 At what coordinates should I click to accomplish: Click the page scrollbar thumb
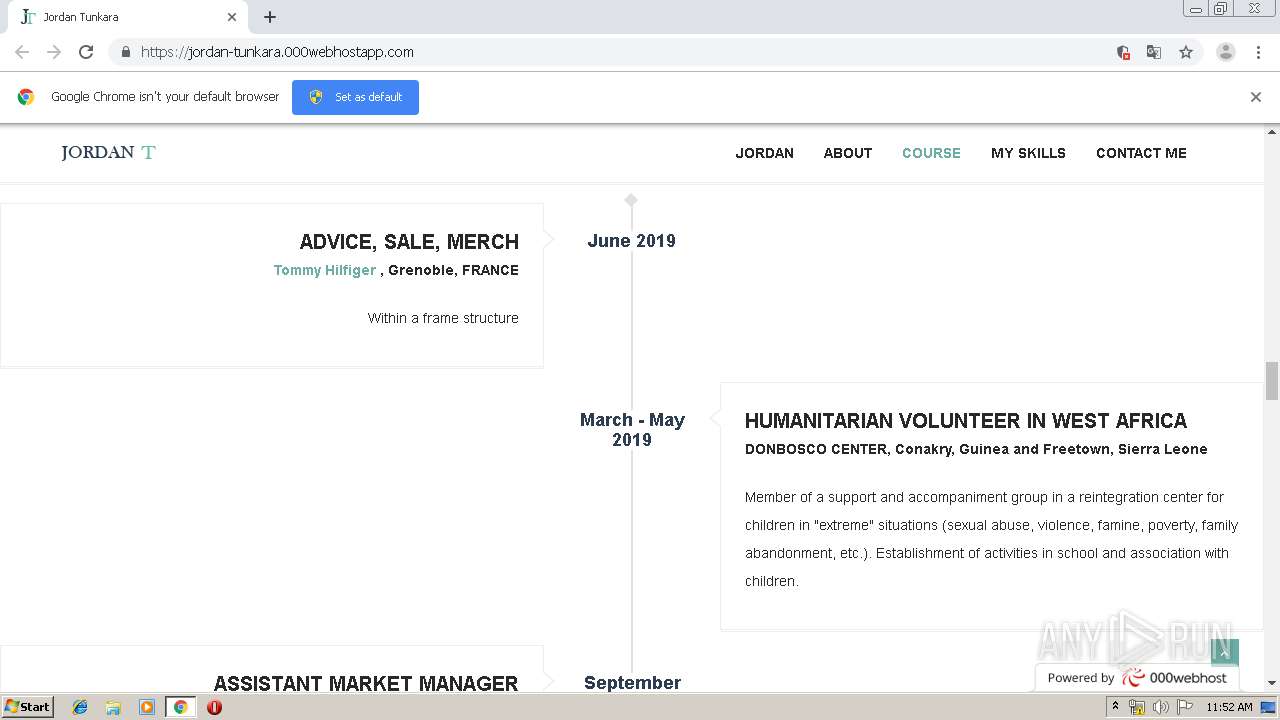[1272, 380]
